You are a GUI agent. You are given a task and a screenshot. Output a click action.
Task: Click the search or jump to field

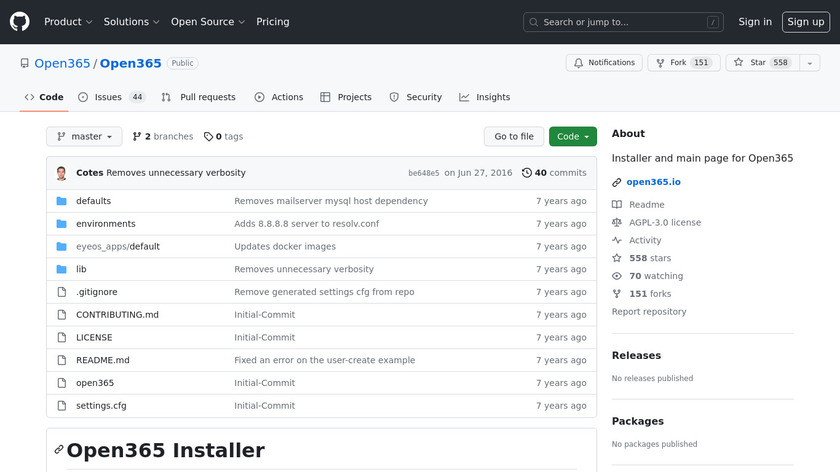click(623, 22)
